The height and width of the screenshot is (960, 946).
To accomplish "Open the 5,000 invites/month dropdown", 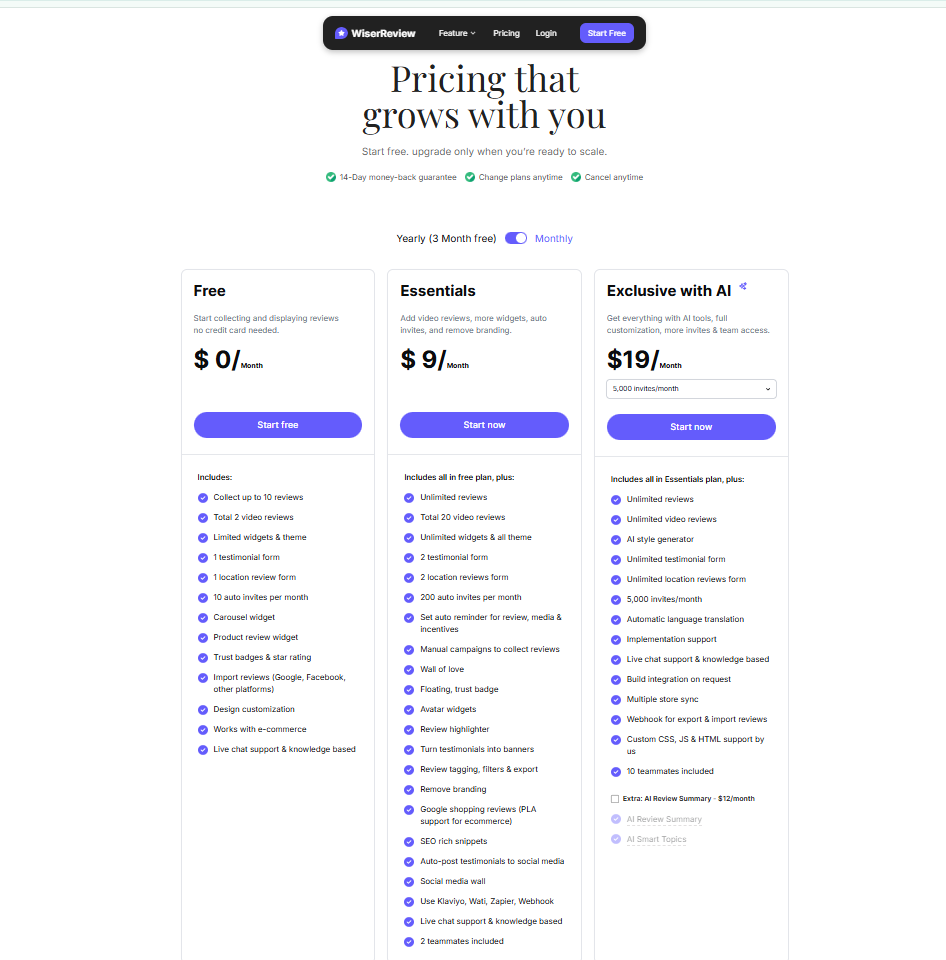I will 690,389.
